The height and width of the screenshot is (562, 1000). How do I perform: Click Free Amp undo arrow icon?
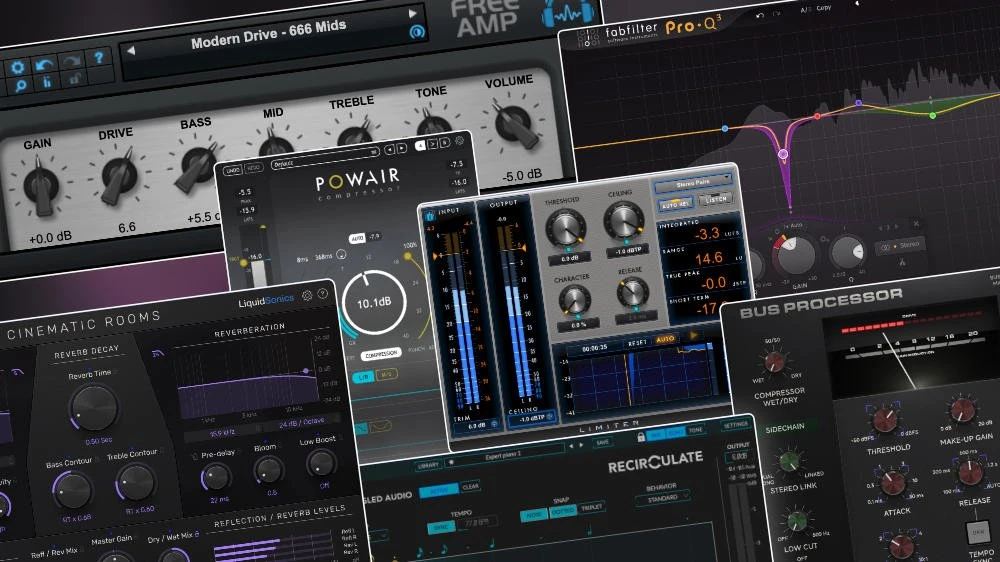point(44,64)
